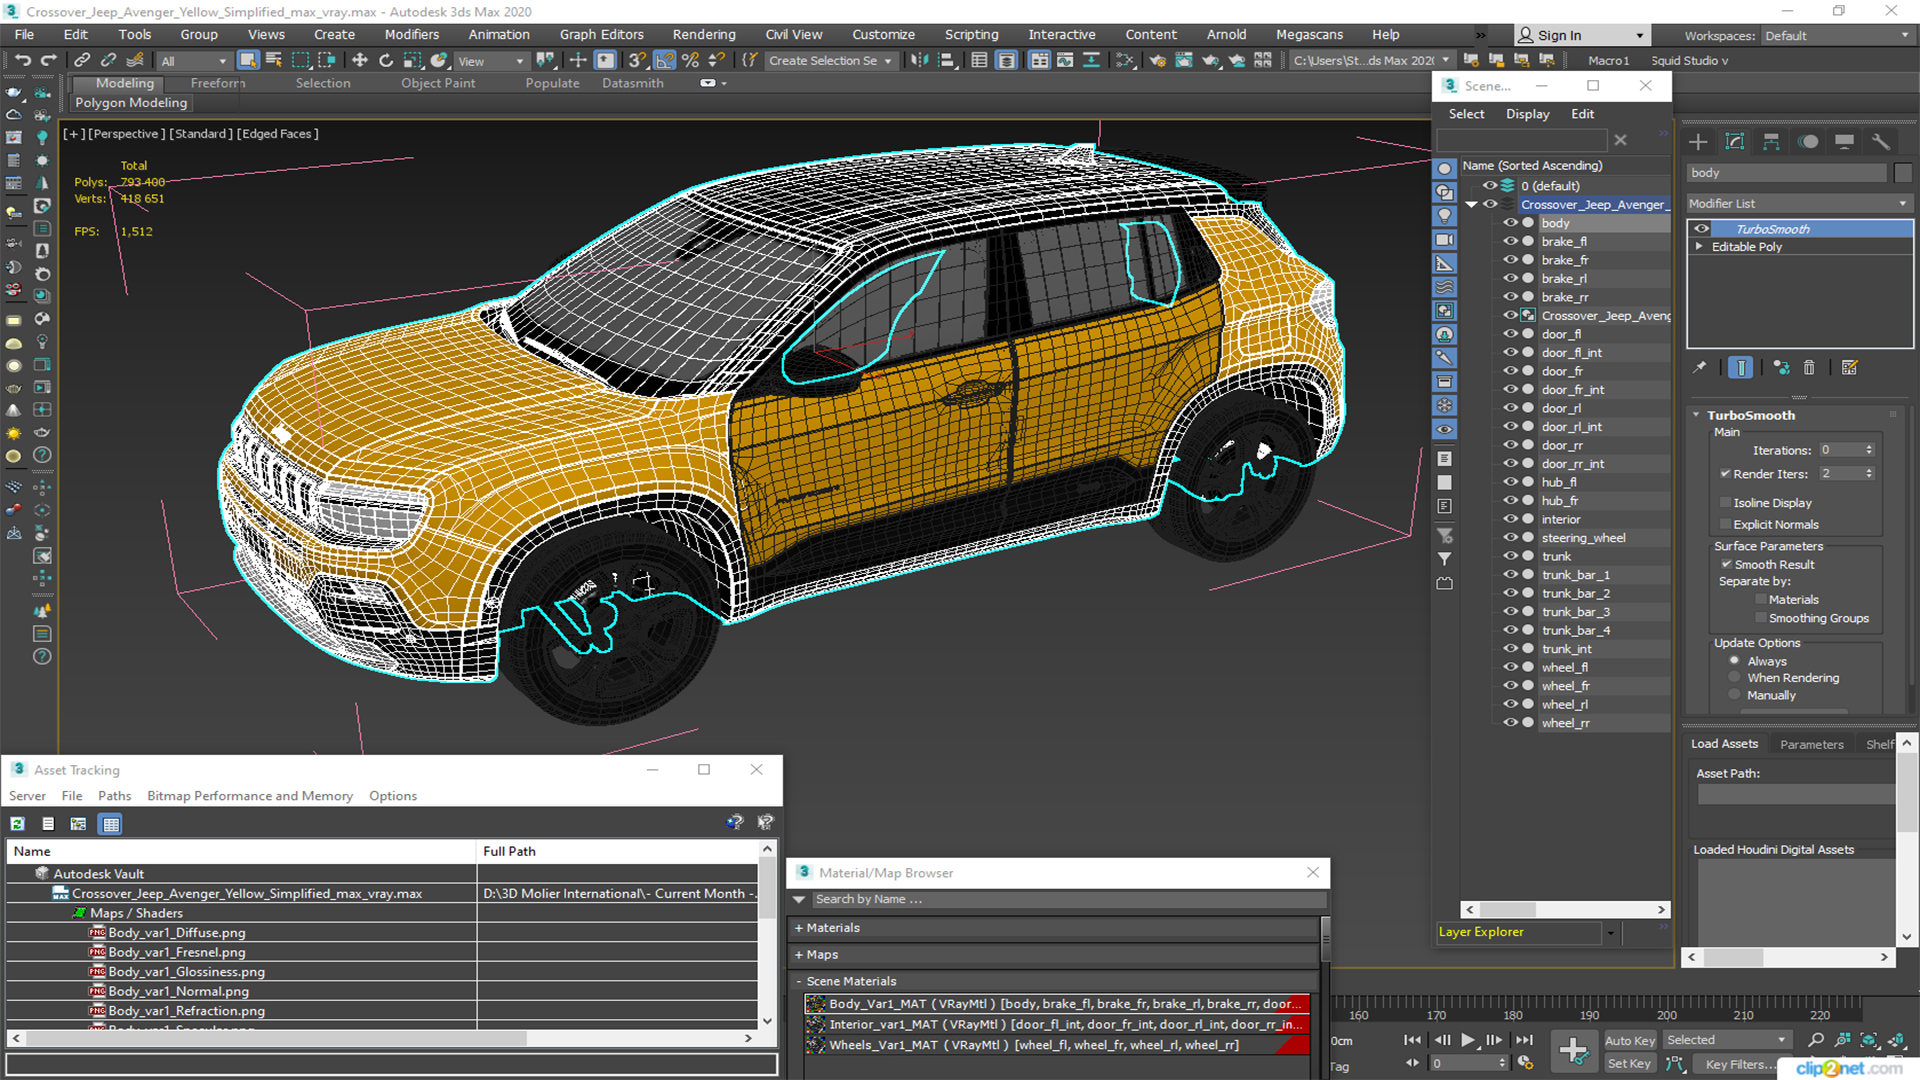
Task: Click the Asset Path input field
Action: pos(1796,794)
